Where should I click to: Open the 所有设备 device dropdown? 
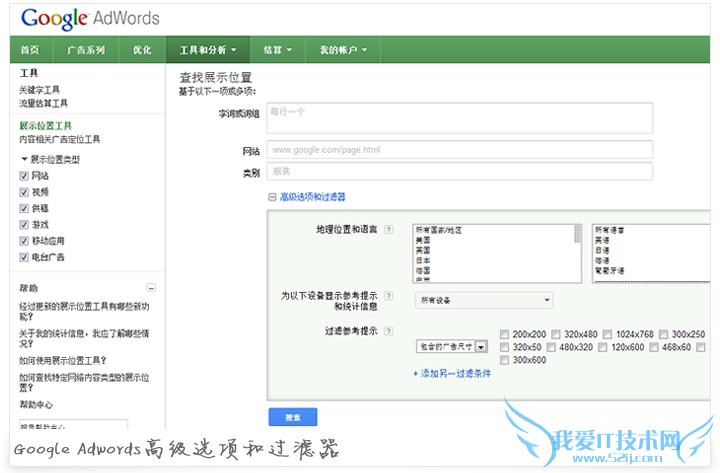(484, 300)
